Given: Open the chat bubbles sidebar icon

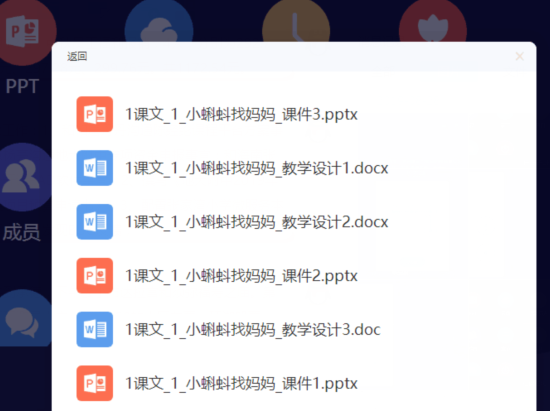Looking at the screenshot, I should coord(23,321).
